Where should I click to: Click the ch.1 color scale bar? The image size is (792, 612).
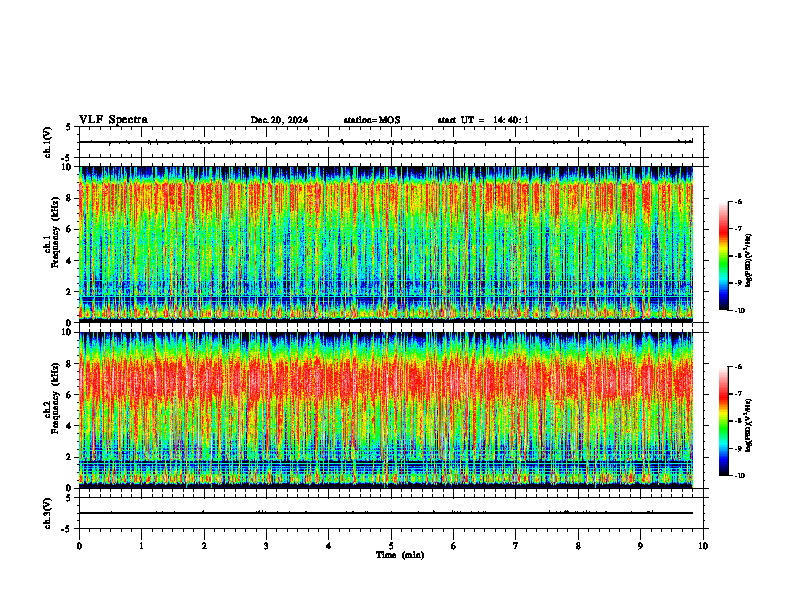(723, 256)
